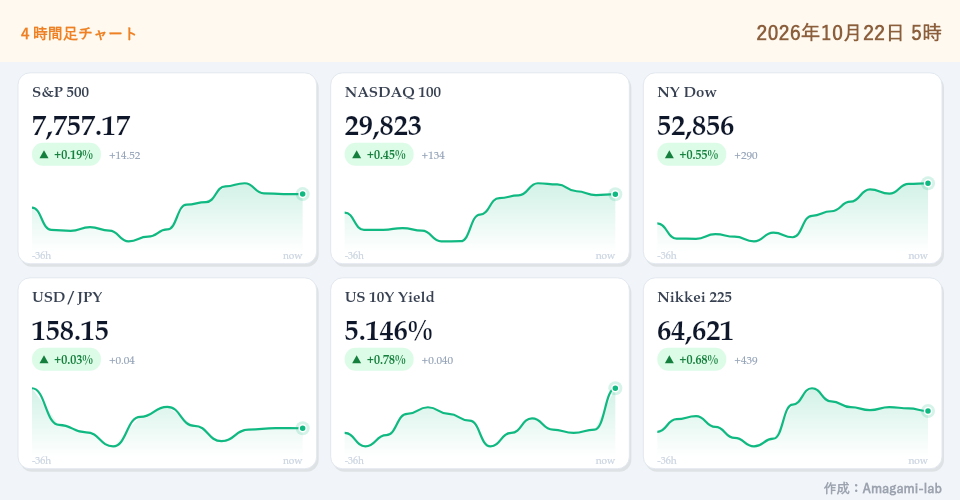Image resolution: width=960 pixels, height=500 pixels.
Task: Select the NY Dow value 52,856
Action: click(x=696, y=126)
